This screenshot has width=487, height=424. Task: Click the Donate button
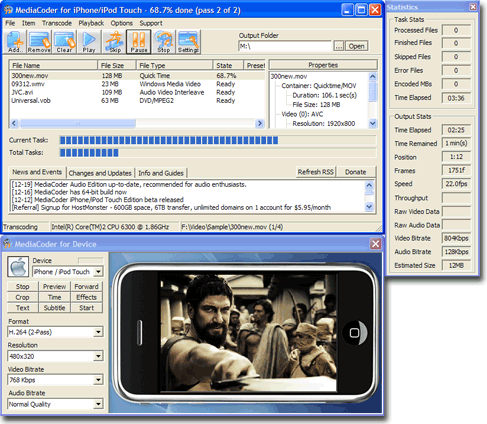tap(356, 172)
